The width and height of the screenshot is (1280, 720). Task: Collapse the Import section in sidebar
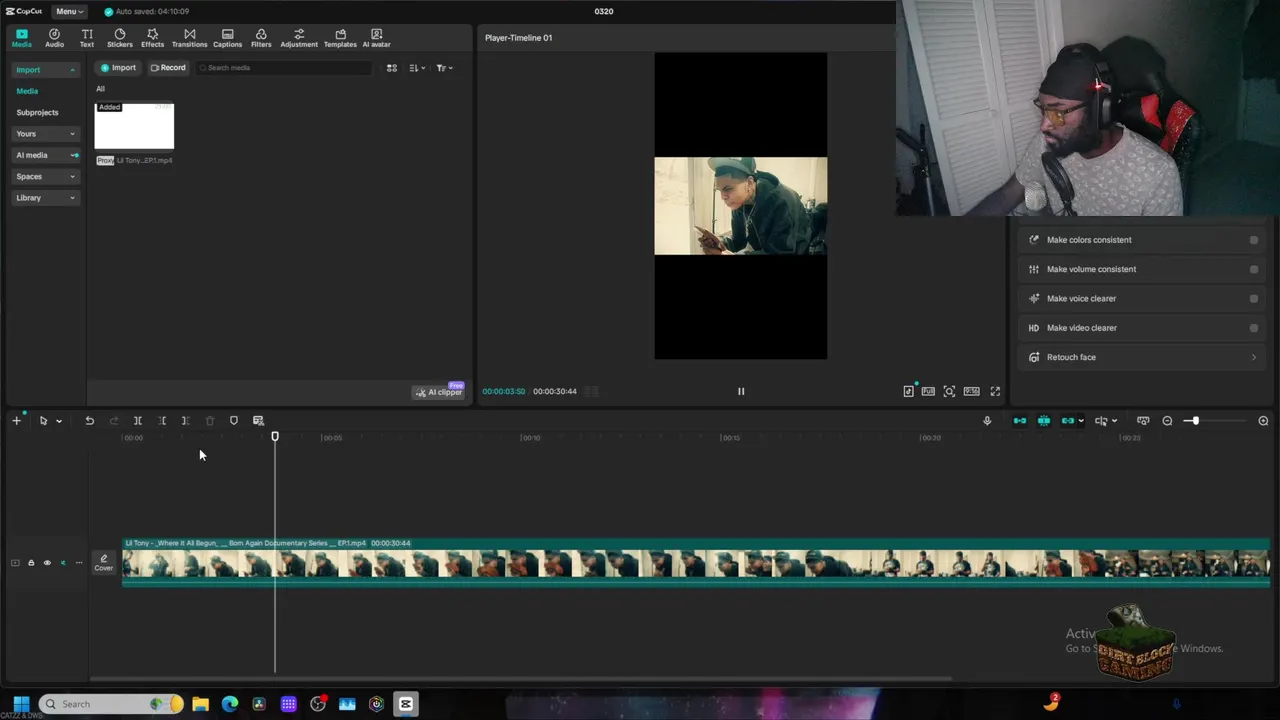(46, 70)
